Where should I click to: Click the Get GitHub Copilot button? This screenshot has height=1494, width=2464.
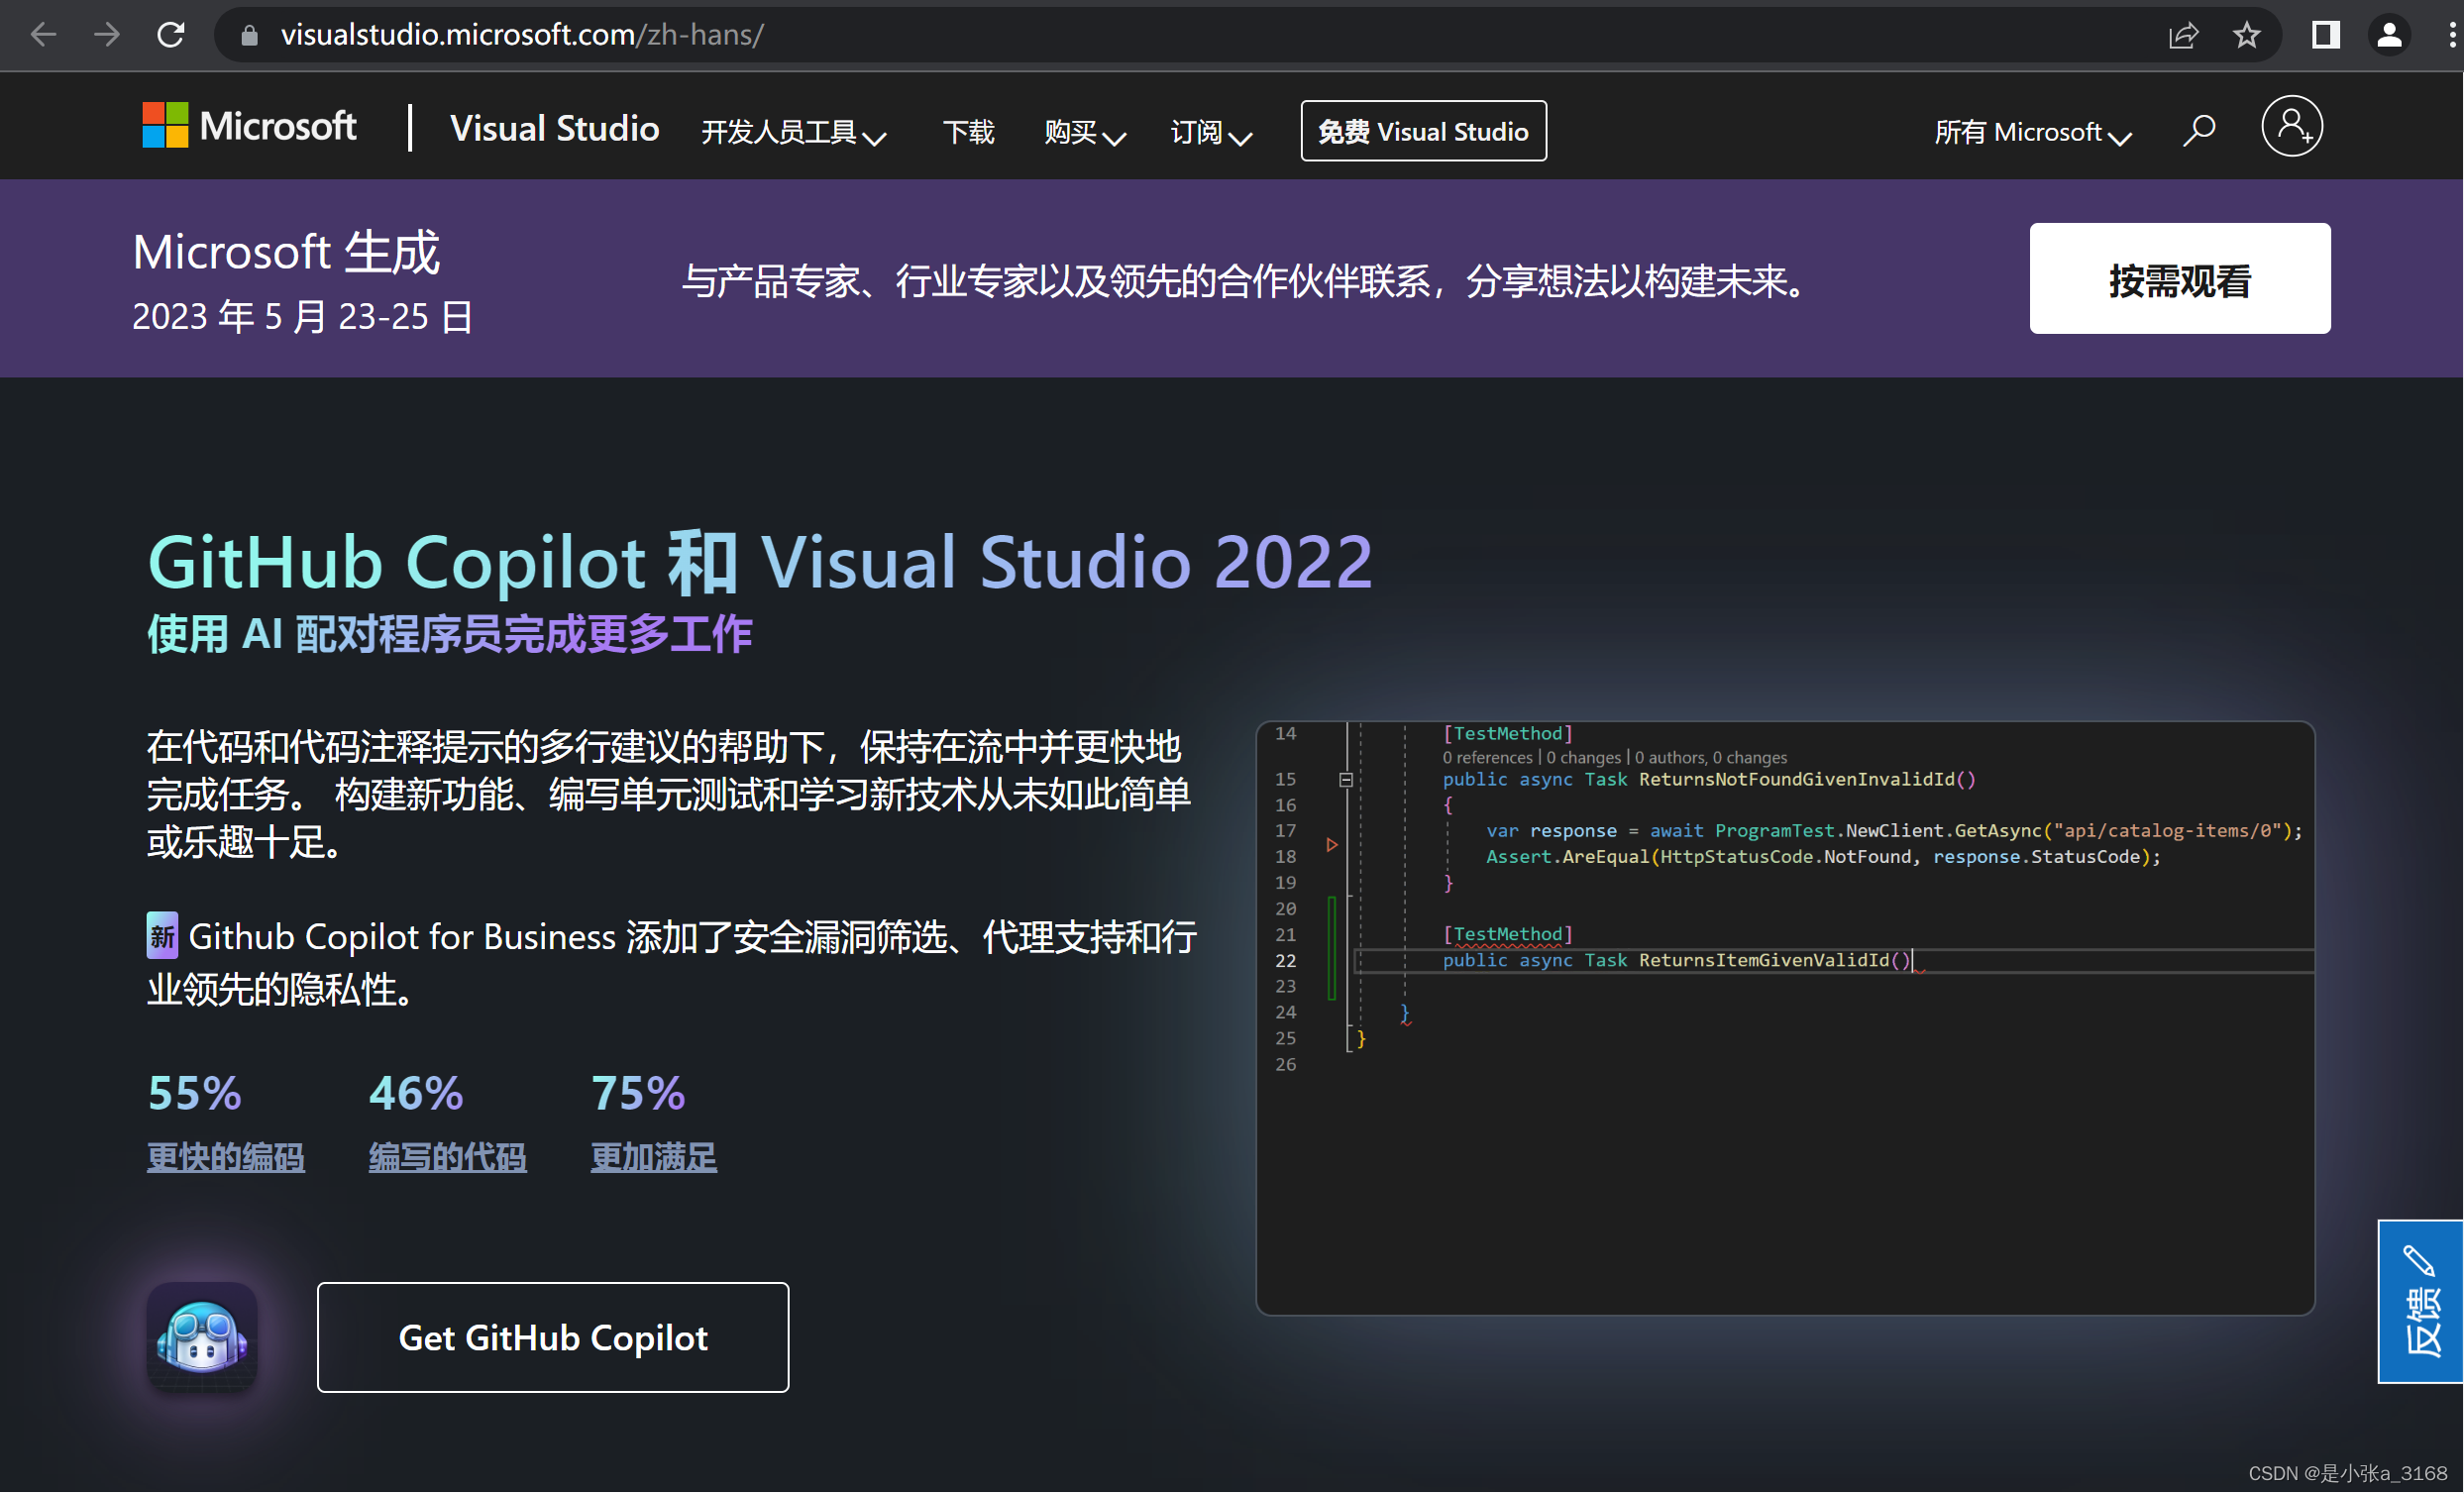tap(553, 1338)
